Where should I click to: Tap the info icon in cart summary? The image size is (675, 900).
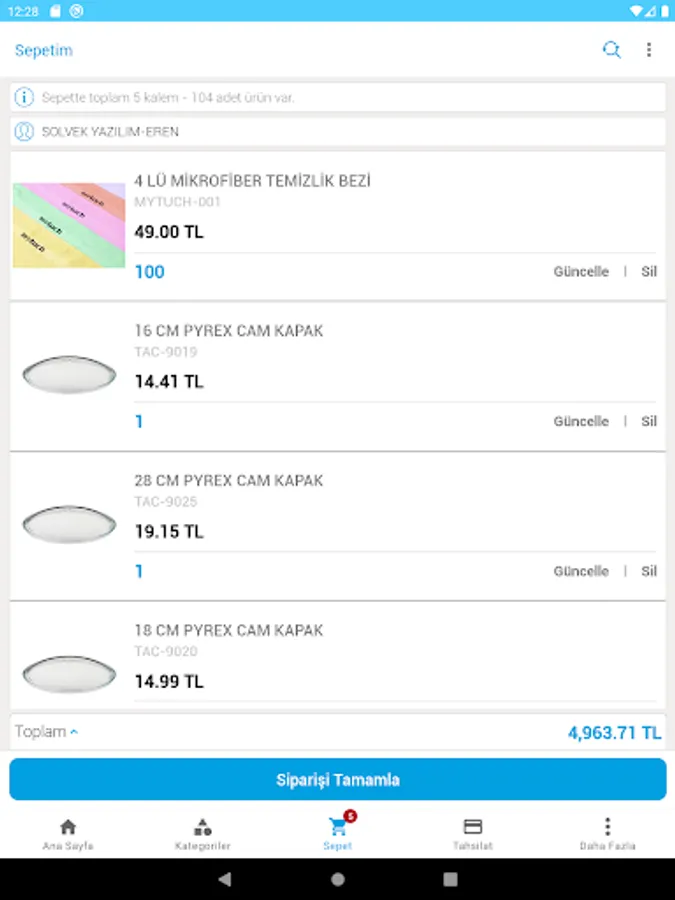coord(24,98)
